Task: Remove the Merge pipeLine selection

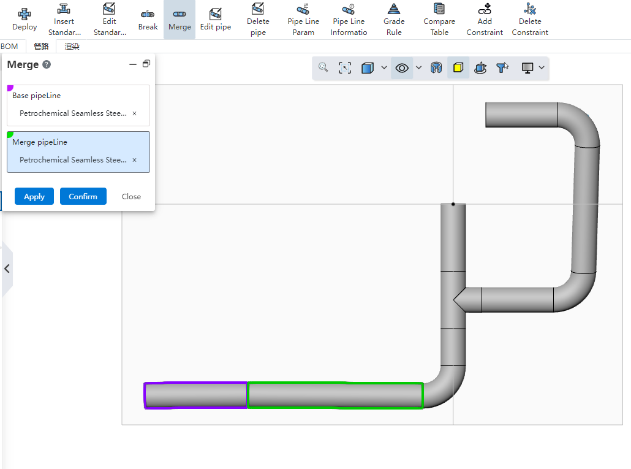Action: [134, 160]
